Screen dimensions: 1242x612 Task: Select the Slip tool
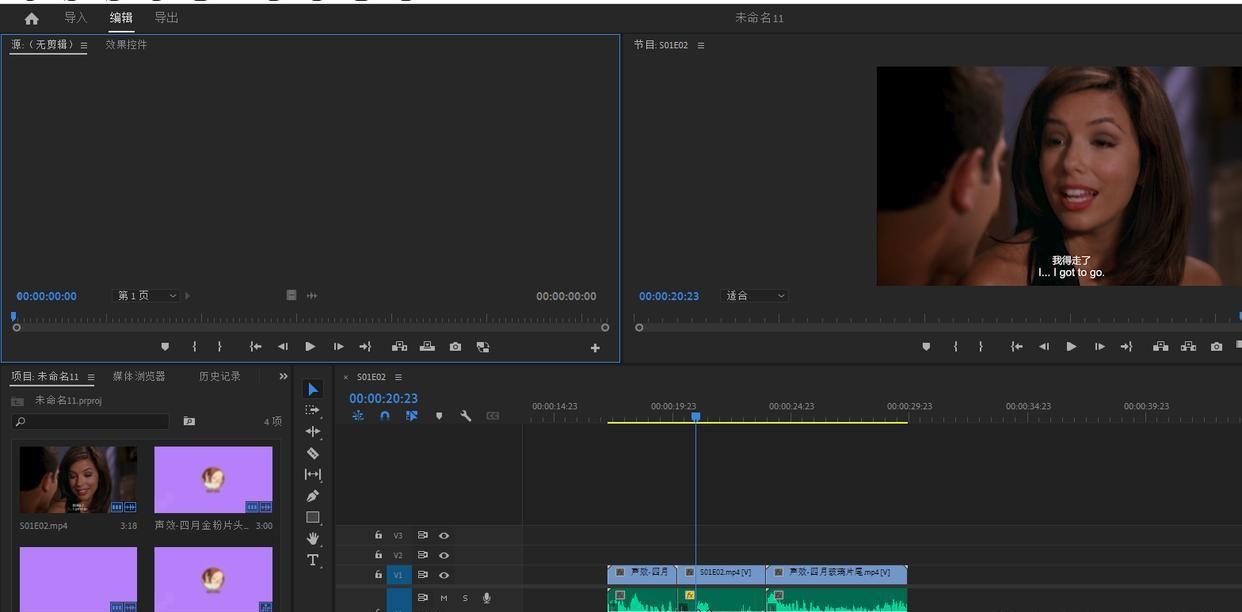tap(313, 474)
